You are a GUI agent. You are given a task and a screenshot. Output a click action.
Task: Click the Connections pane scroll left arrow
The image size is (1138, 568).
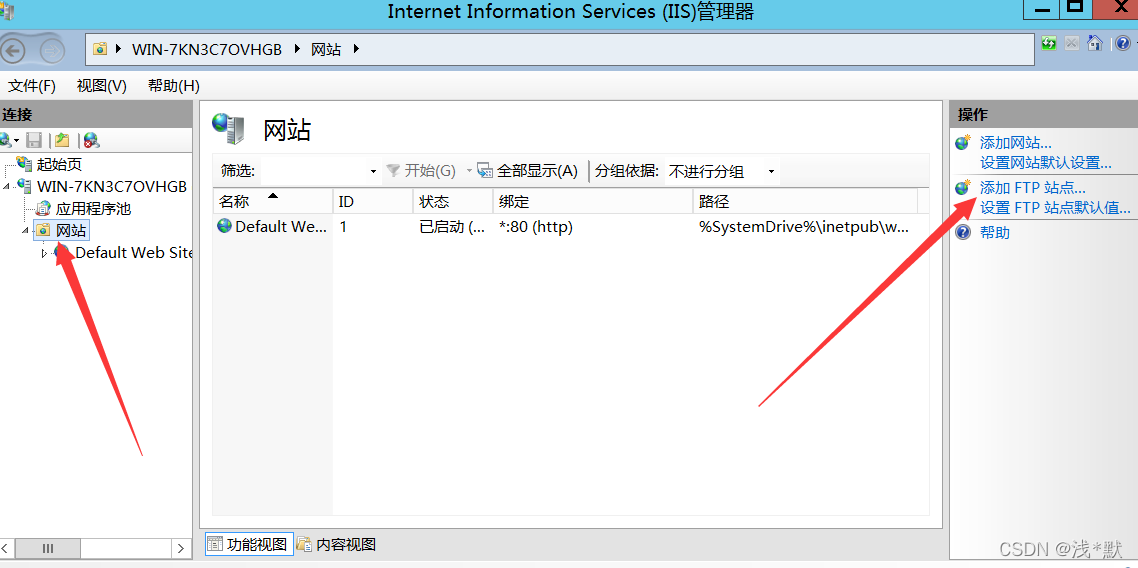[7, 548]
